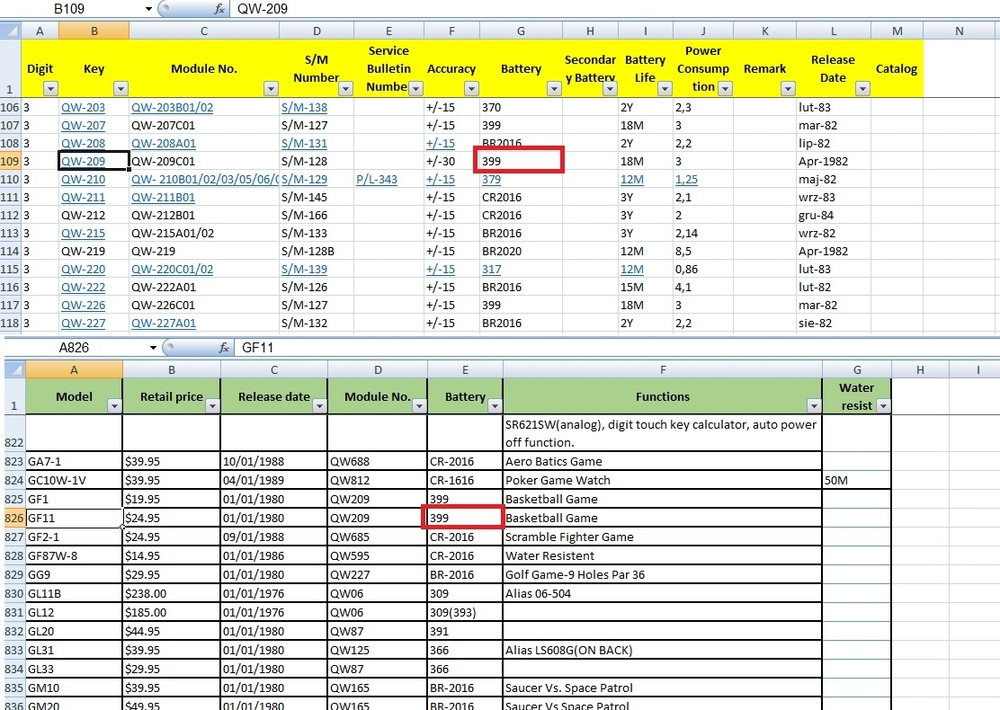Select column N header in upper sheet

pyautogui.click(x=960, y=31)
